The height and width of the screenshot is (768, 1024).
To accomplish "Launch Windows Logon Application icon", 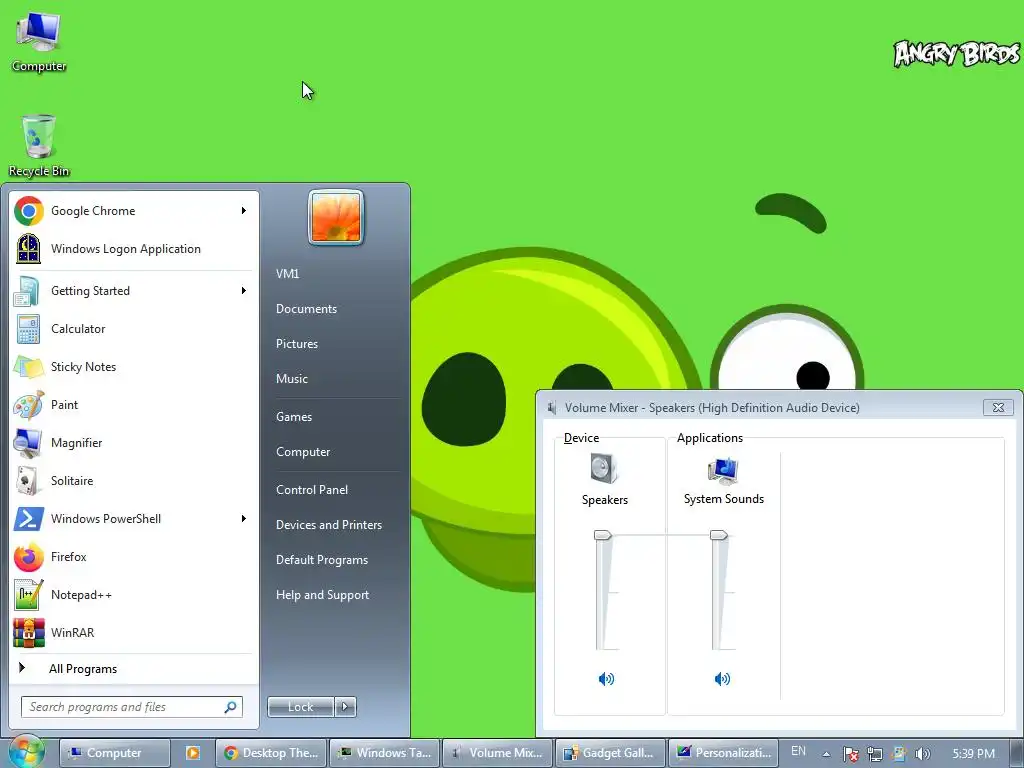I will (x=29, y=249).
